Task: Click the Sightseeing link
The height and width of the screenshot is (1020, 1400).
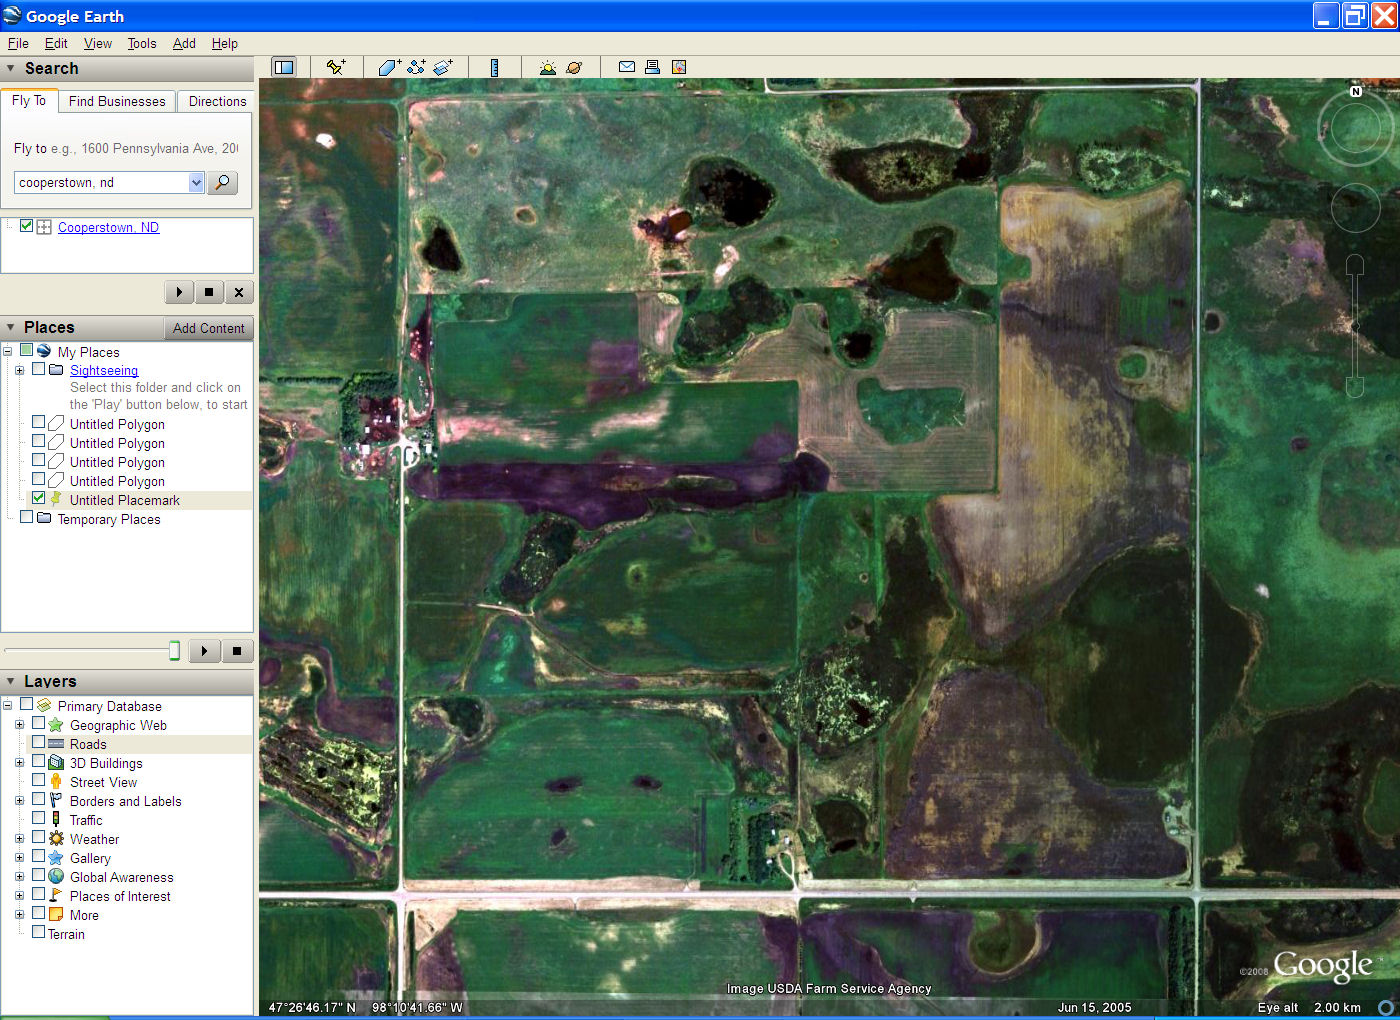Action: coord(104,370)
